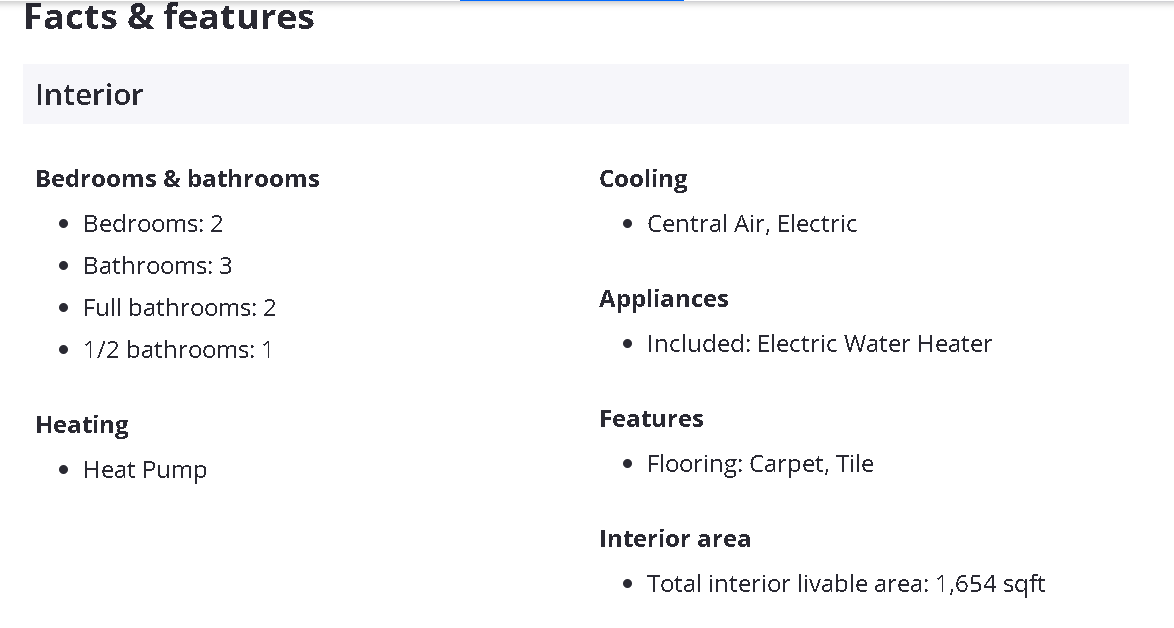
Task: Select the Interior section header bar
Action: click(575, 94)
